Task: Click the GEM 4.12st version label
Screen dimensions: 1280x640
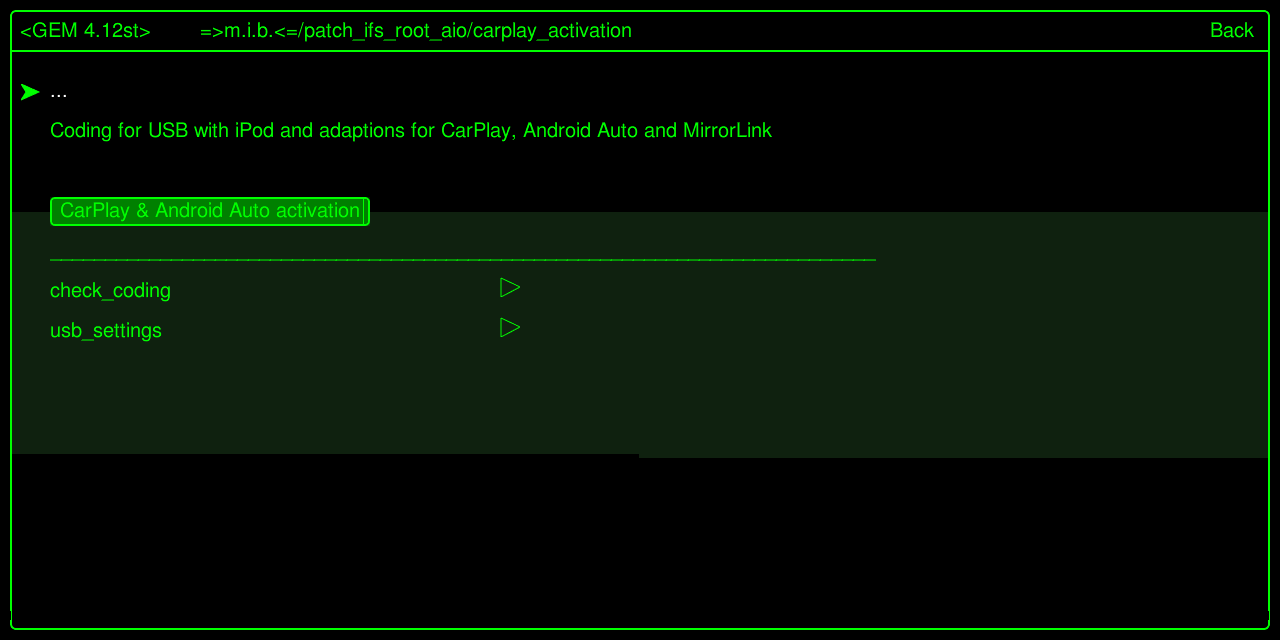Action: (x=85, y=31)
